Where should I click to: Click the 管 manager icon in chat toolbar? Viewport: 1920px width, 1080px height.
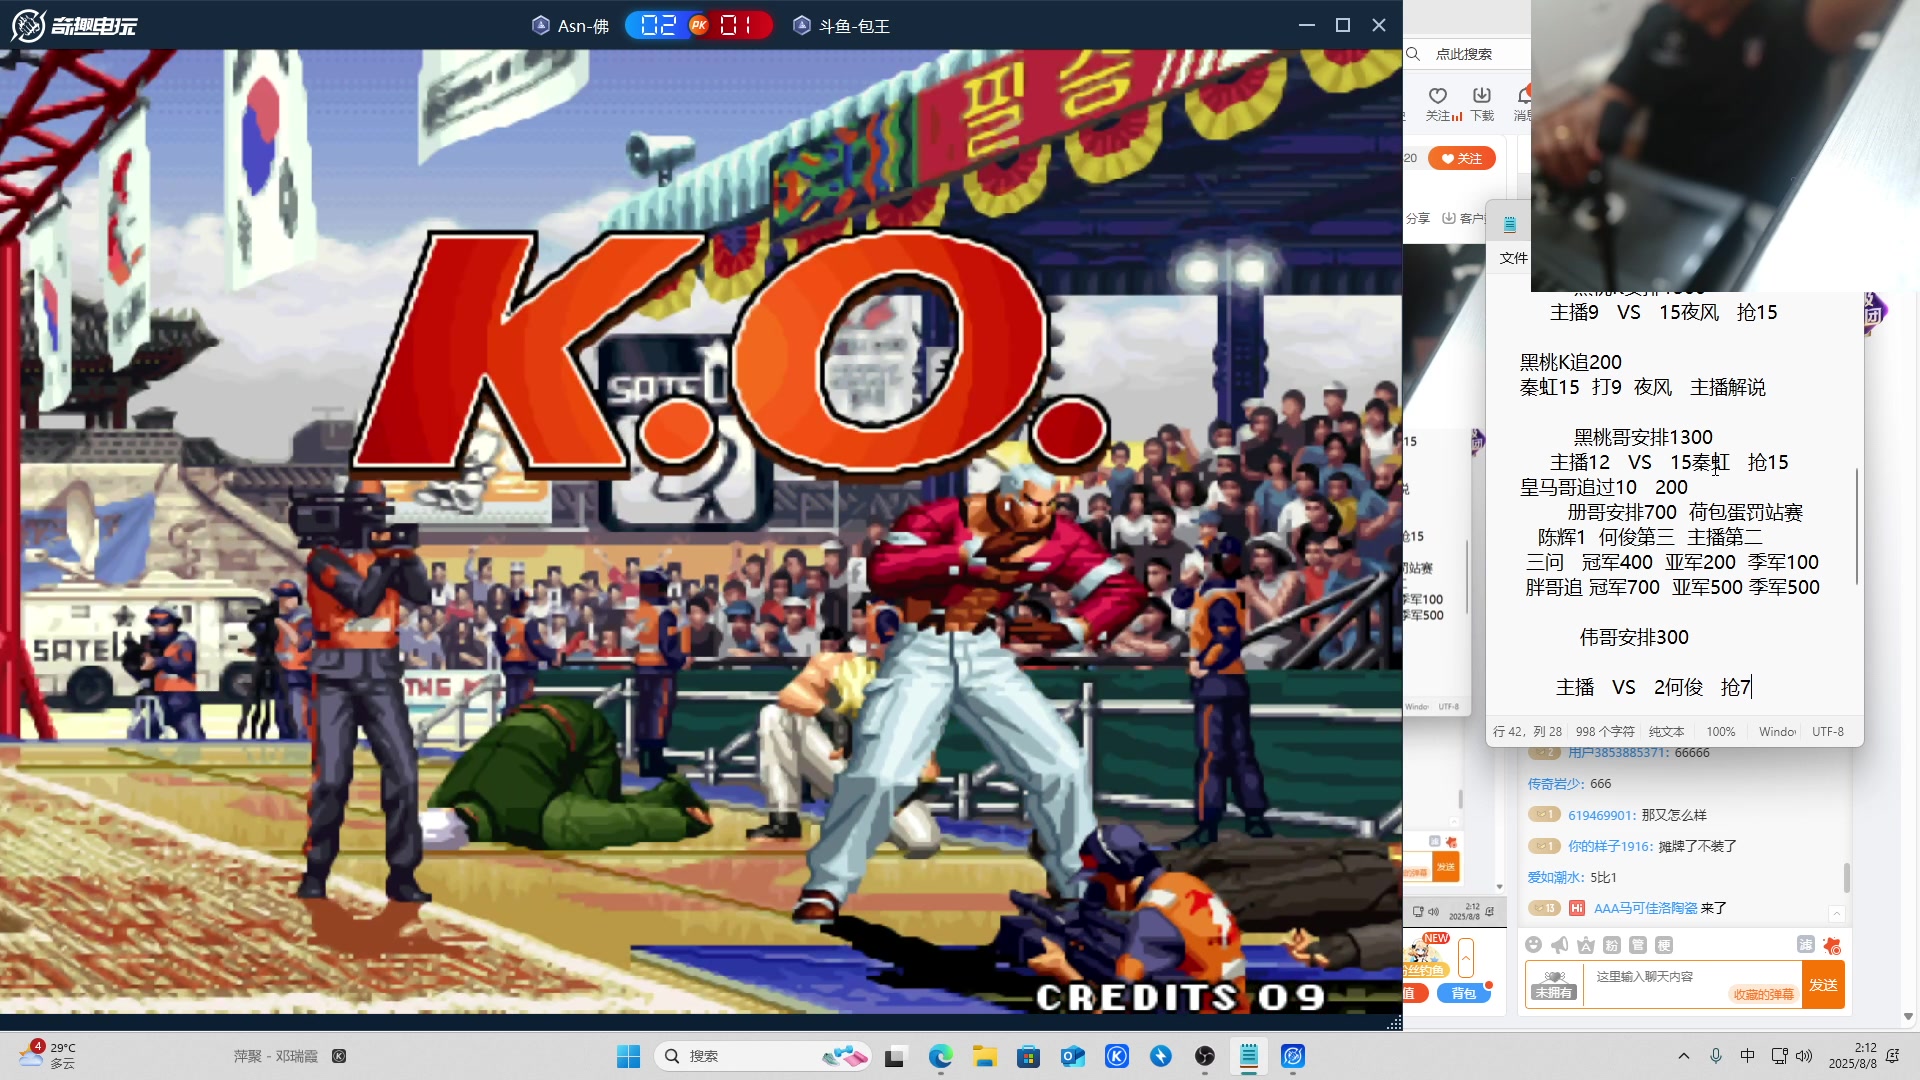(1638, 945)
